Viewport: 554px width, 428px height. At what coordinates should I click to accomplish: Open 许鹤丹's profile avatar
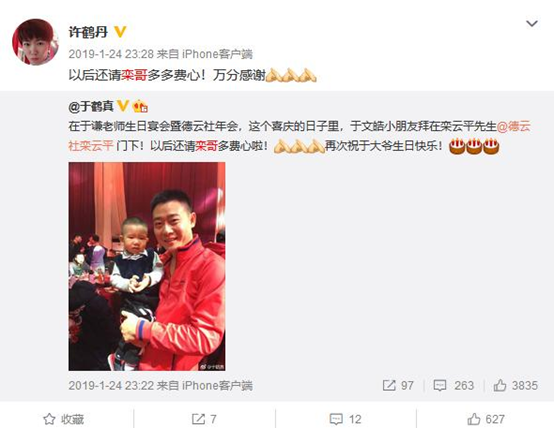(35, 42)
